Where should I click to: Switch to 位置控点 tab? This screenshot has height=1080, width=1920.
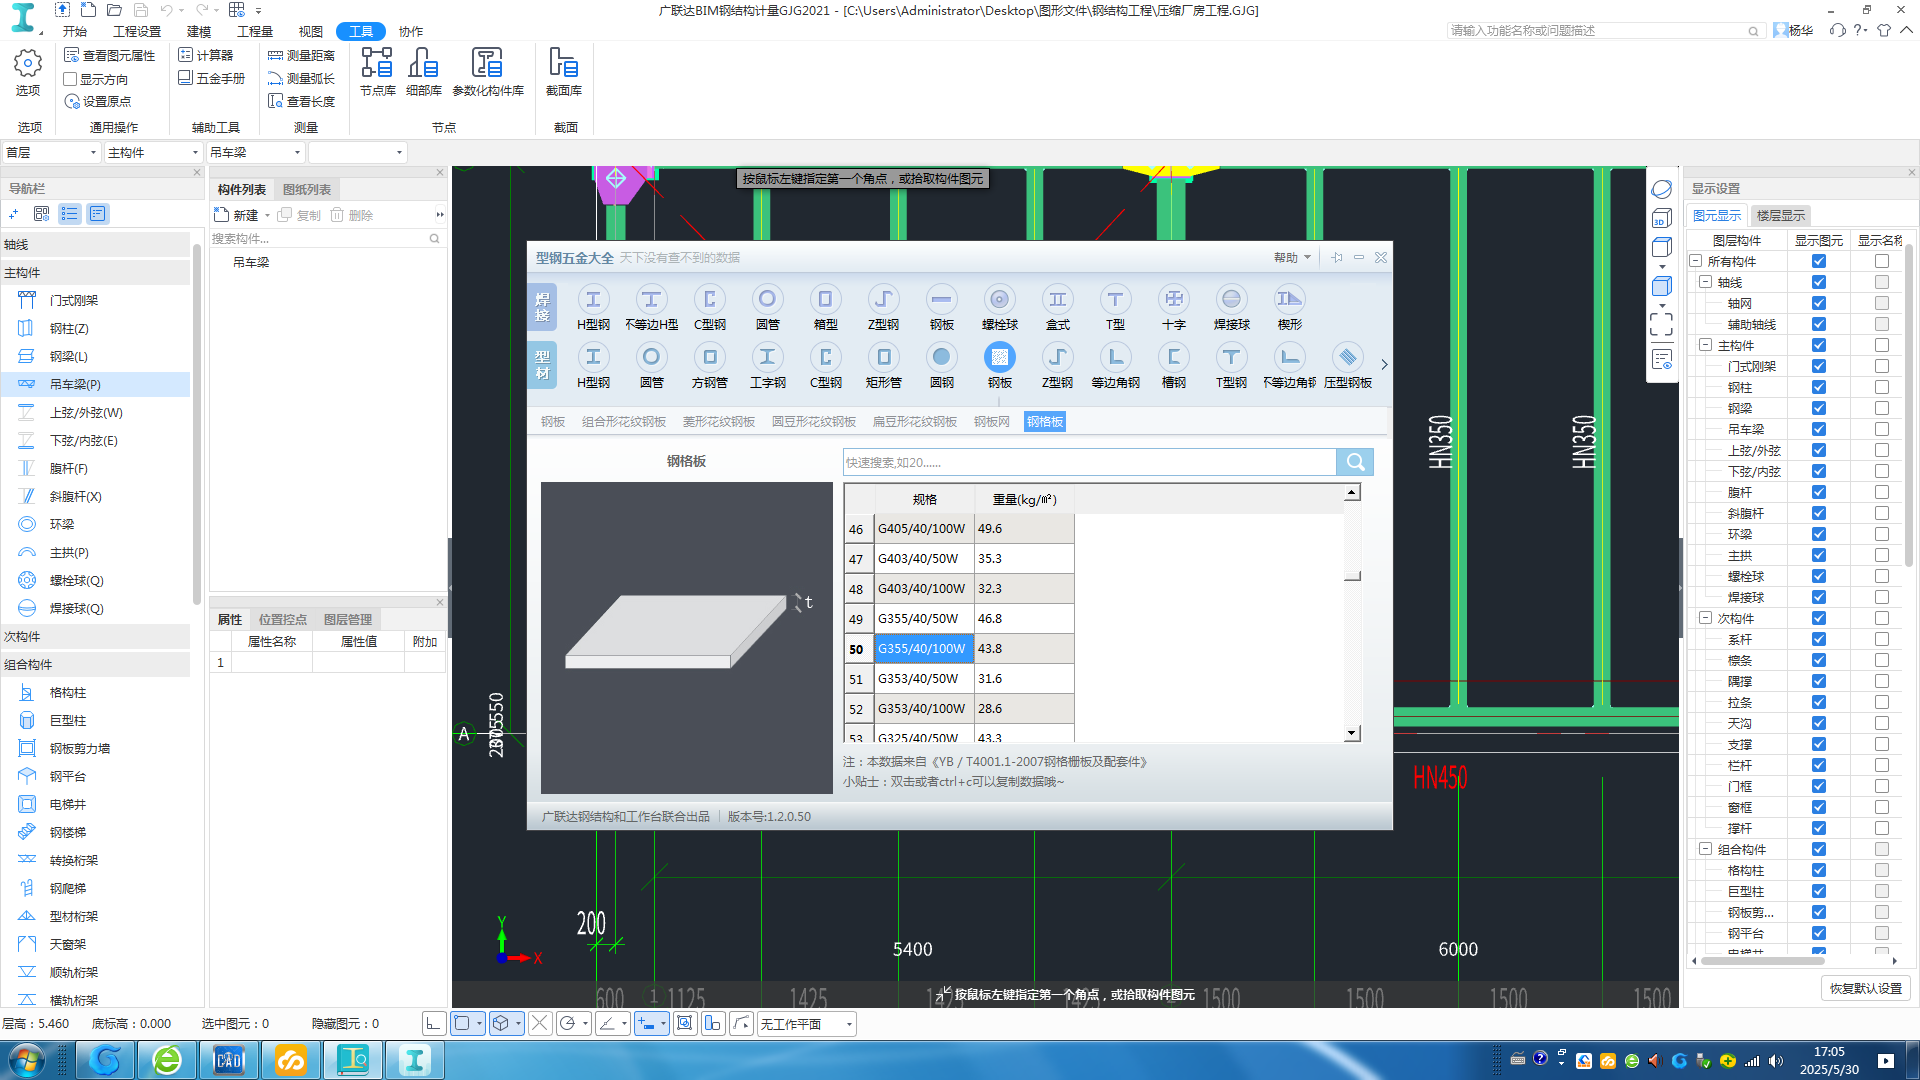(283, 619)
